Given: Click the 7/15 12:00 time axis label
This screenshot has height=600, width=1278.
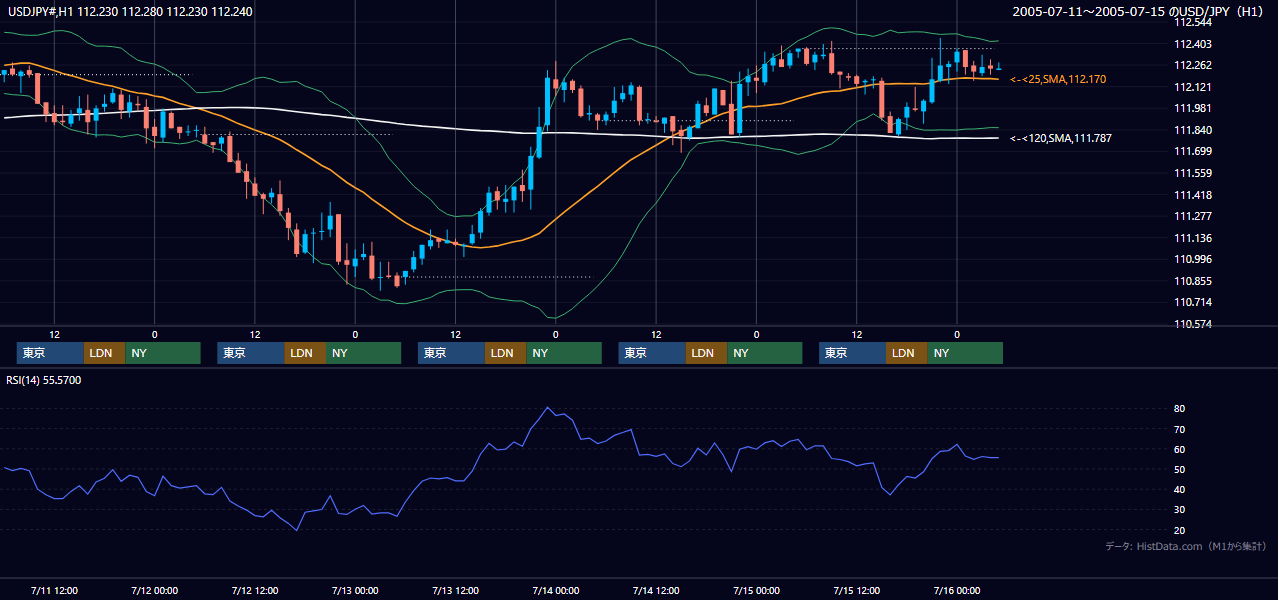Looking at the screenshot, I should [857, 590].
